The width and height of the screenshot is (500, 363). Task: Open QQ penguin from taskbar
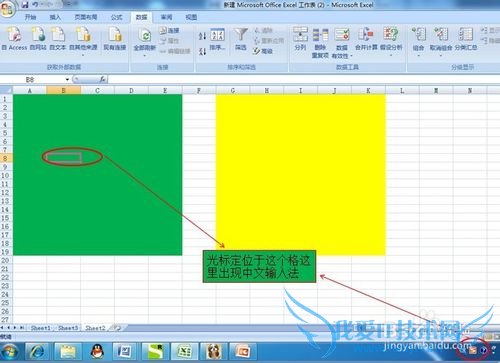[x=97, y=352]
